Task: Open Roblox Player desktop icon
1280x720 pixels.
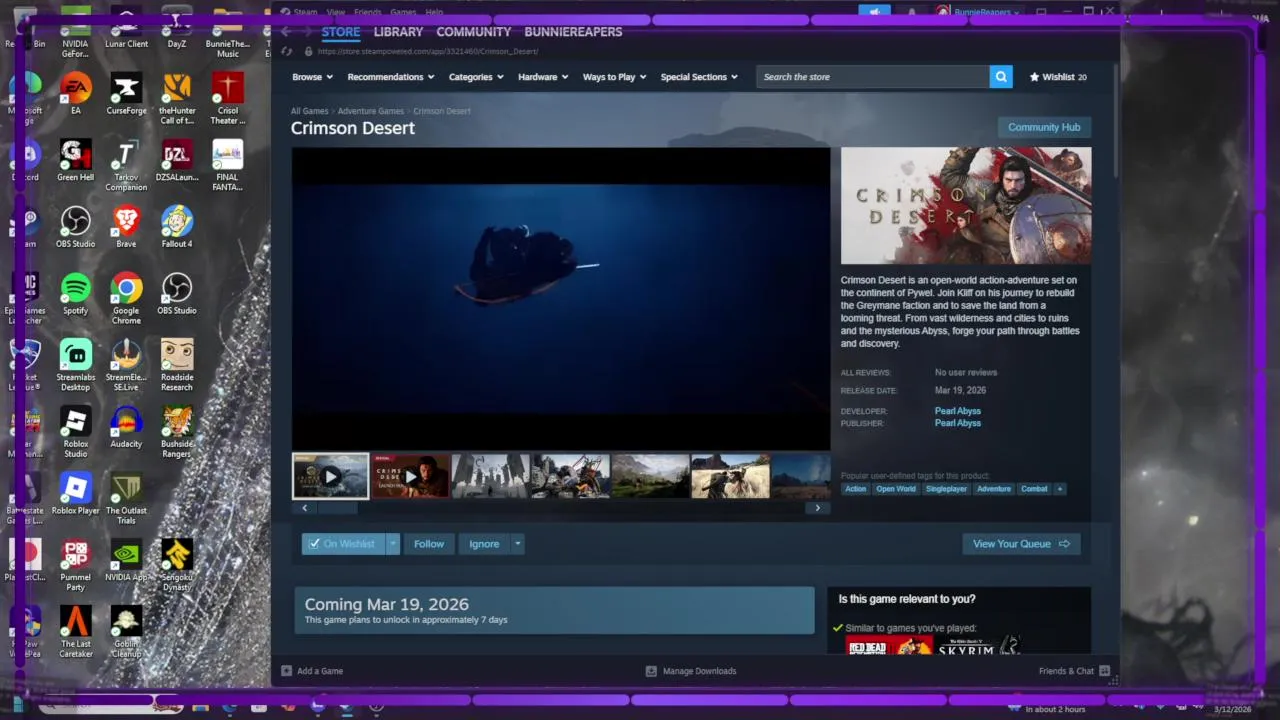Action: 75,494
